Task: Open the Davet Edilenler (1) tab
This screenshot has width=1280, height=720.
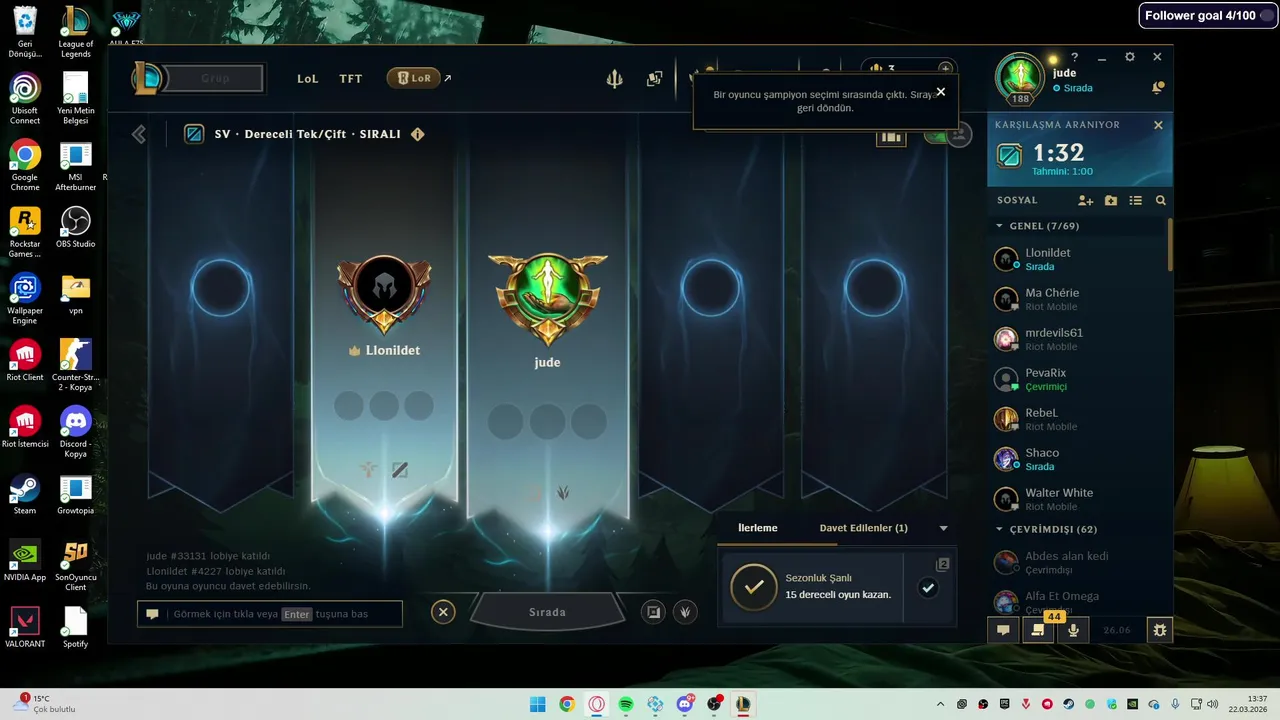Action: point(863,528)
